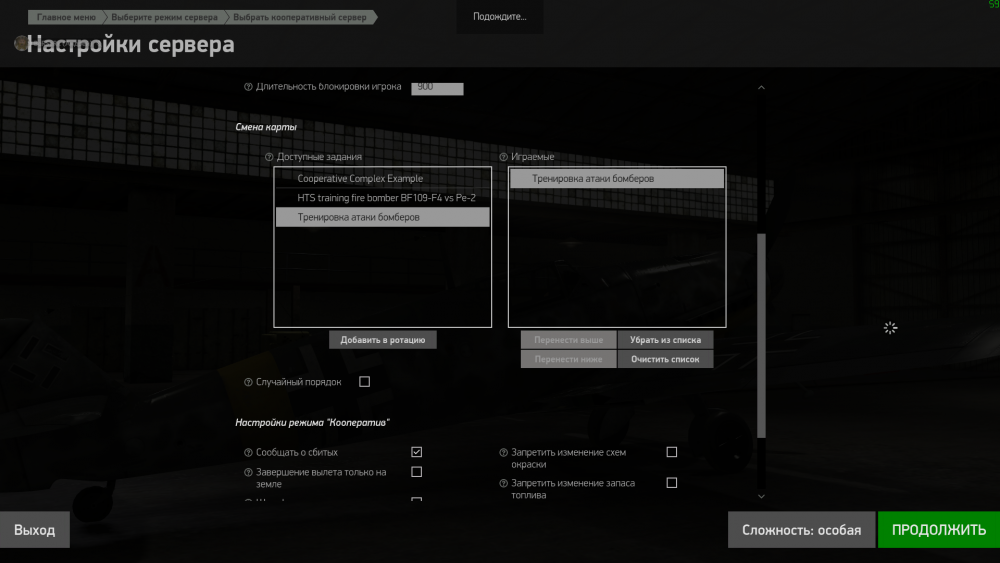The image size is (1000, 563).
Task: Click the settings panel scrollbar thumb
Action: tap(761, 336)
